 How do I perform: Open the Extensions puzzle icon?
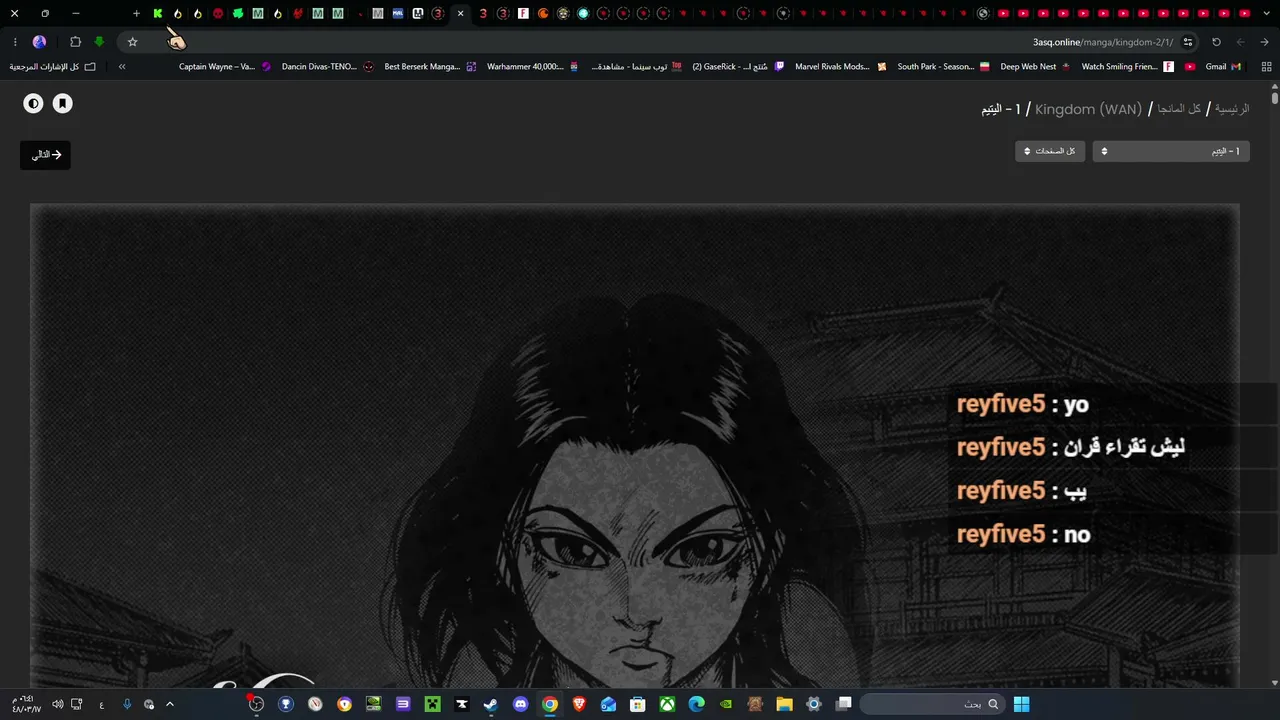(x=75, y=42)
